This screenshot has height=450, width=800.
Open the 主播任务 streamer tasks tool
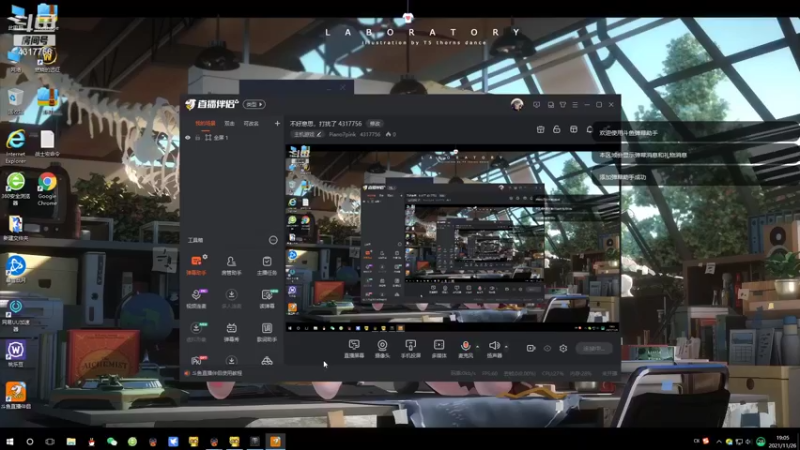point(266,265)
